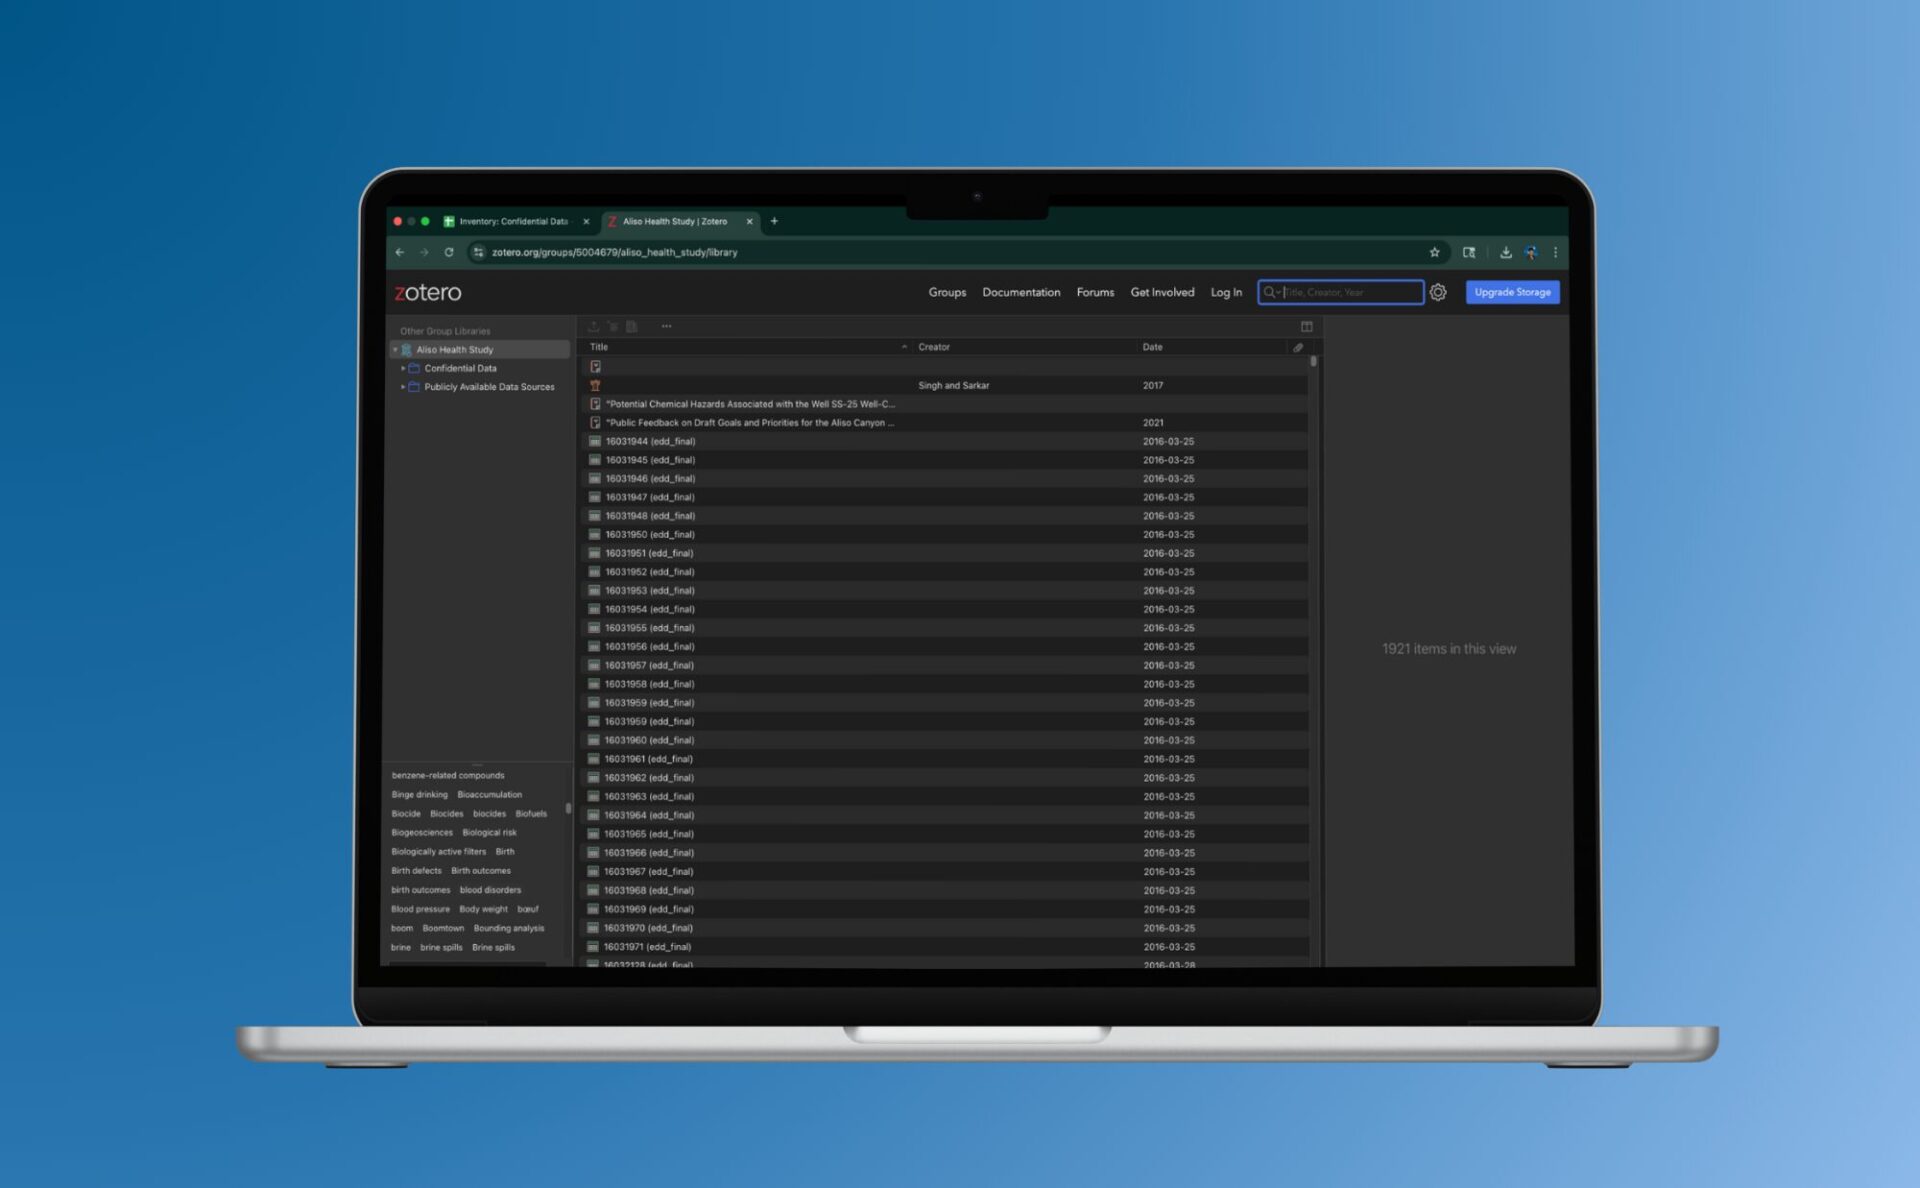The width and height of the screenshot is (1920, 1188).
Task: Close the Inventory: Confidential Data tab
Action: point(586,222)
